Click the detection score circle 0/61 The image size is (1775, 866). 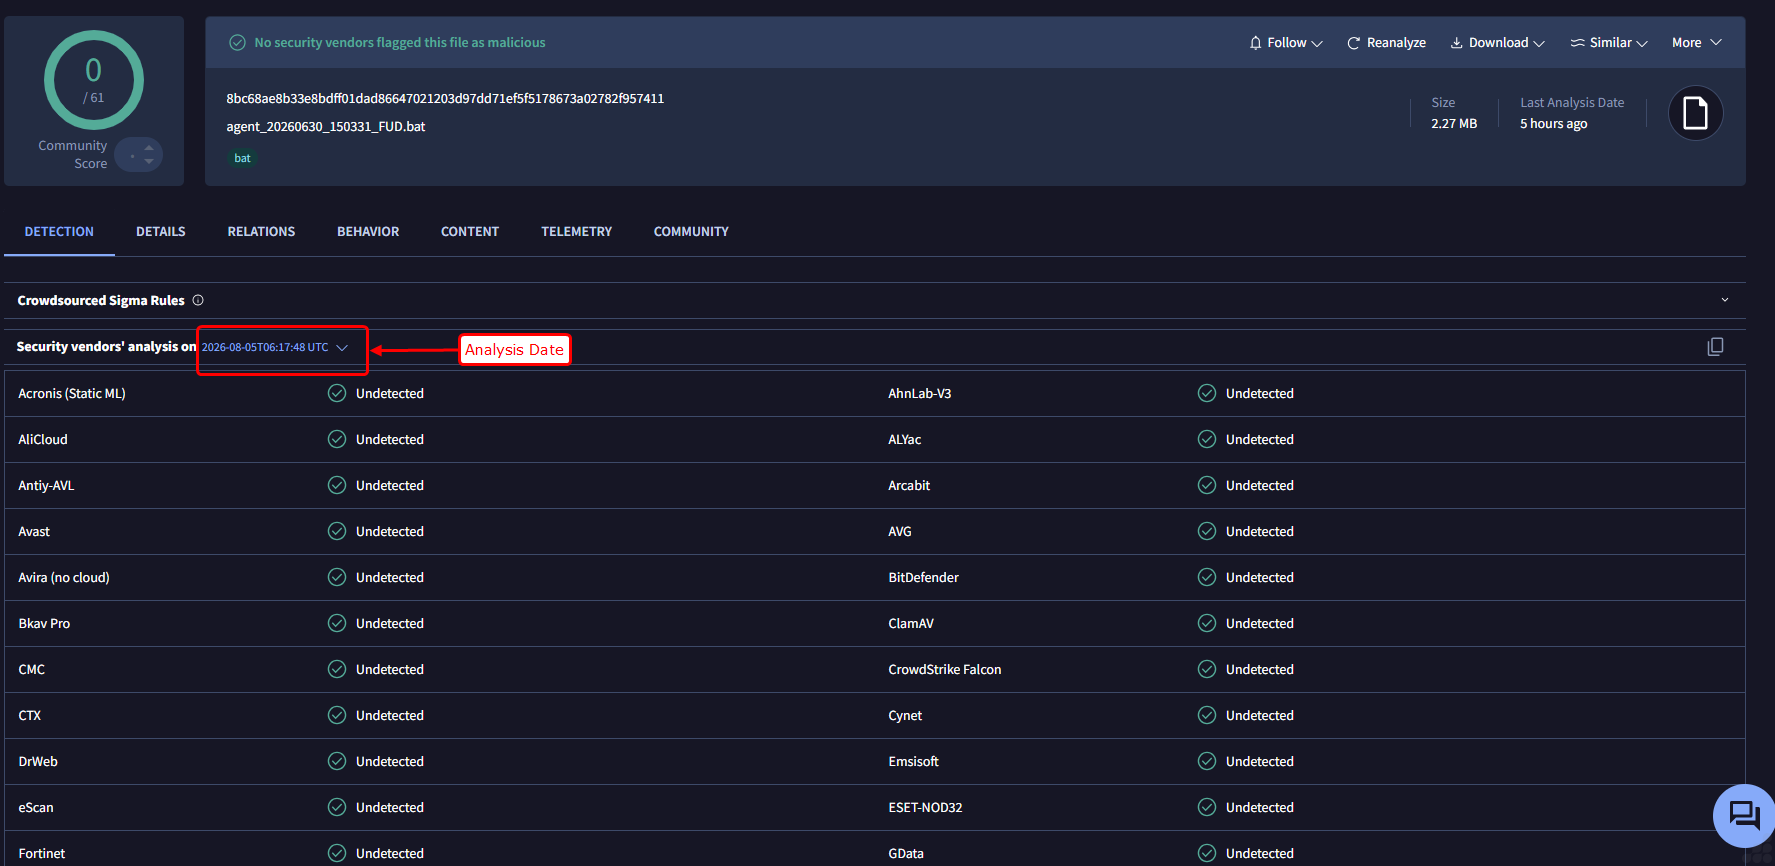93,80
